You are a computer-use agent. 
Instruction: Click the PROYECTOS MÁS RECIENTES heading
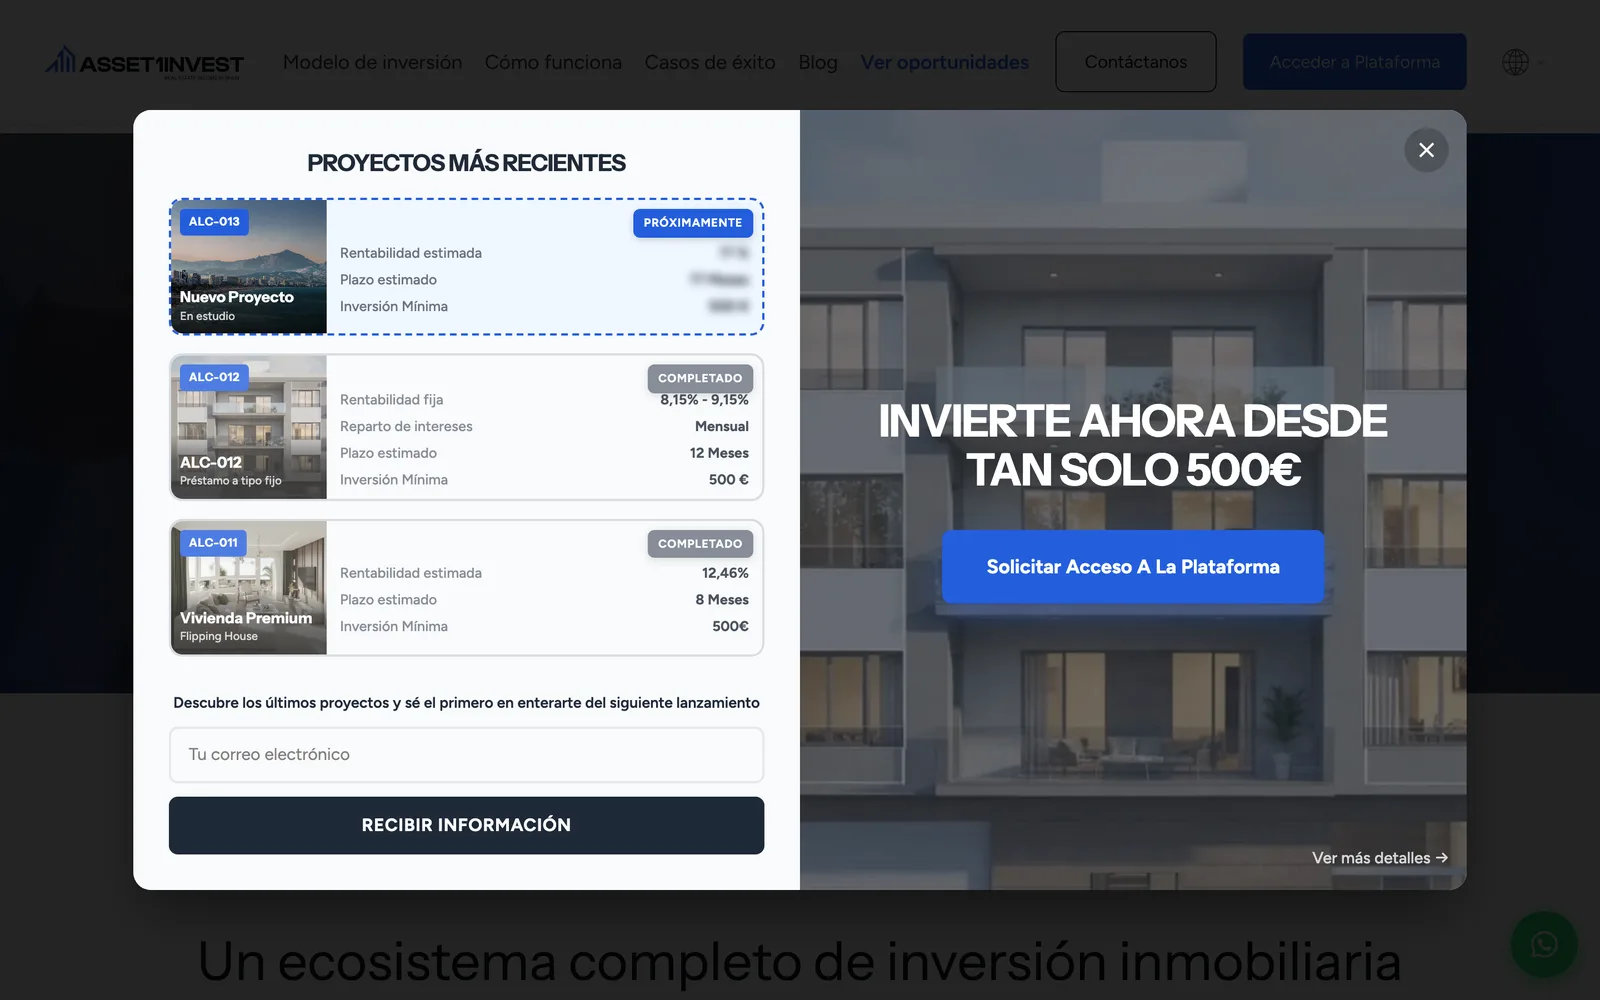click(x=466, y=163)
